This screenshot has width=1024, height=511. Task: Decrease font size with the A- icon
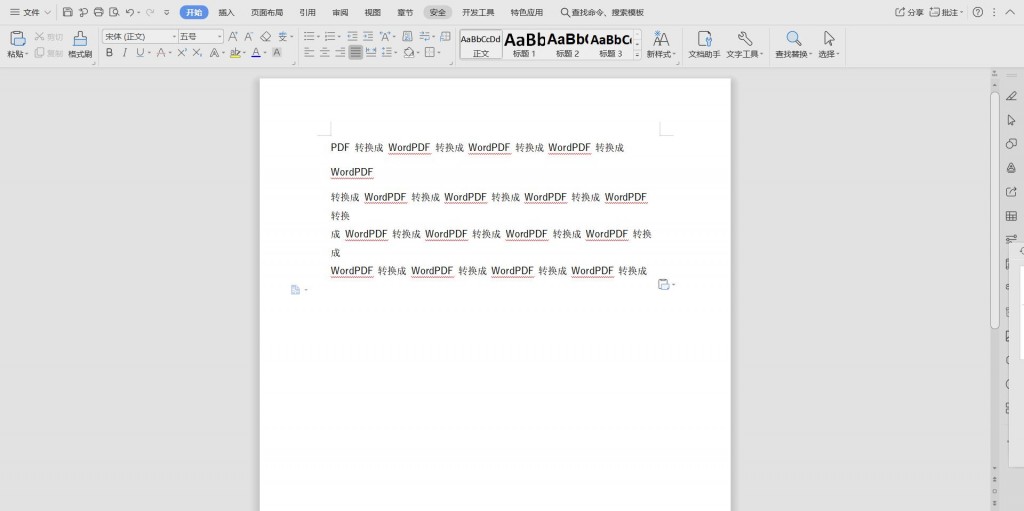pyautogui.click(x=249, y=37)
